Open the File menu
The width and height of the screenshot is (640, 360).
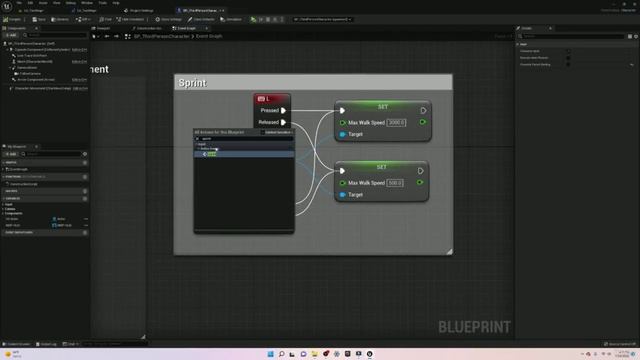pos(19,3)
